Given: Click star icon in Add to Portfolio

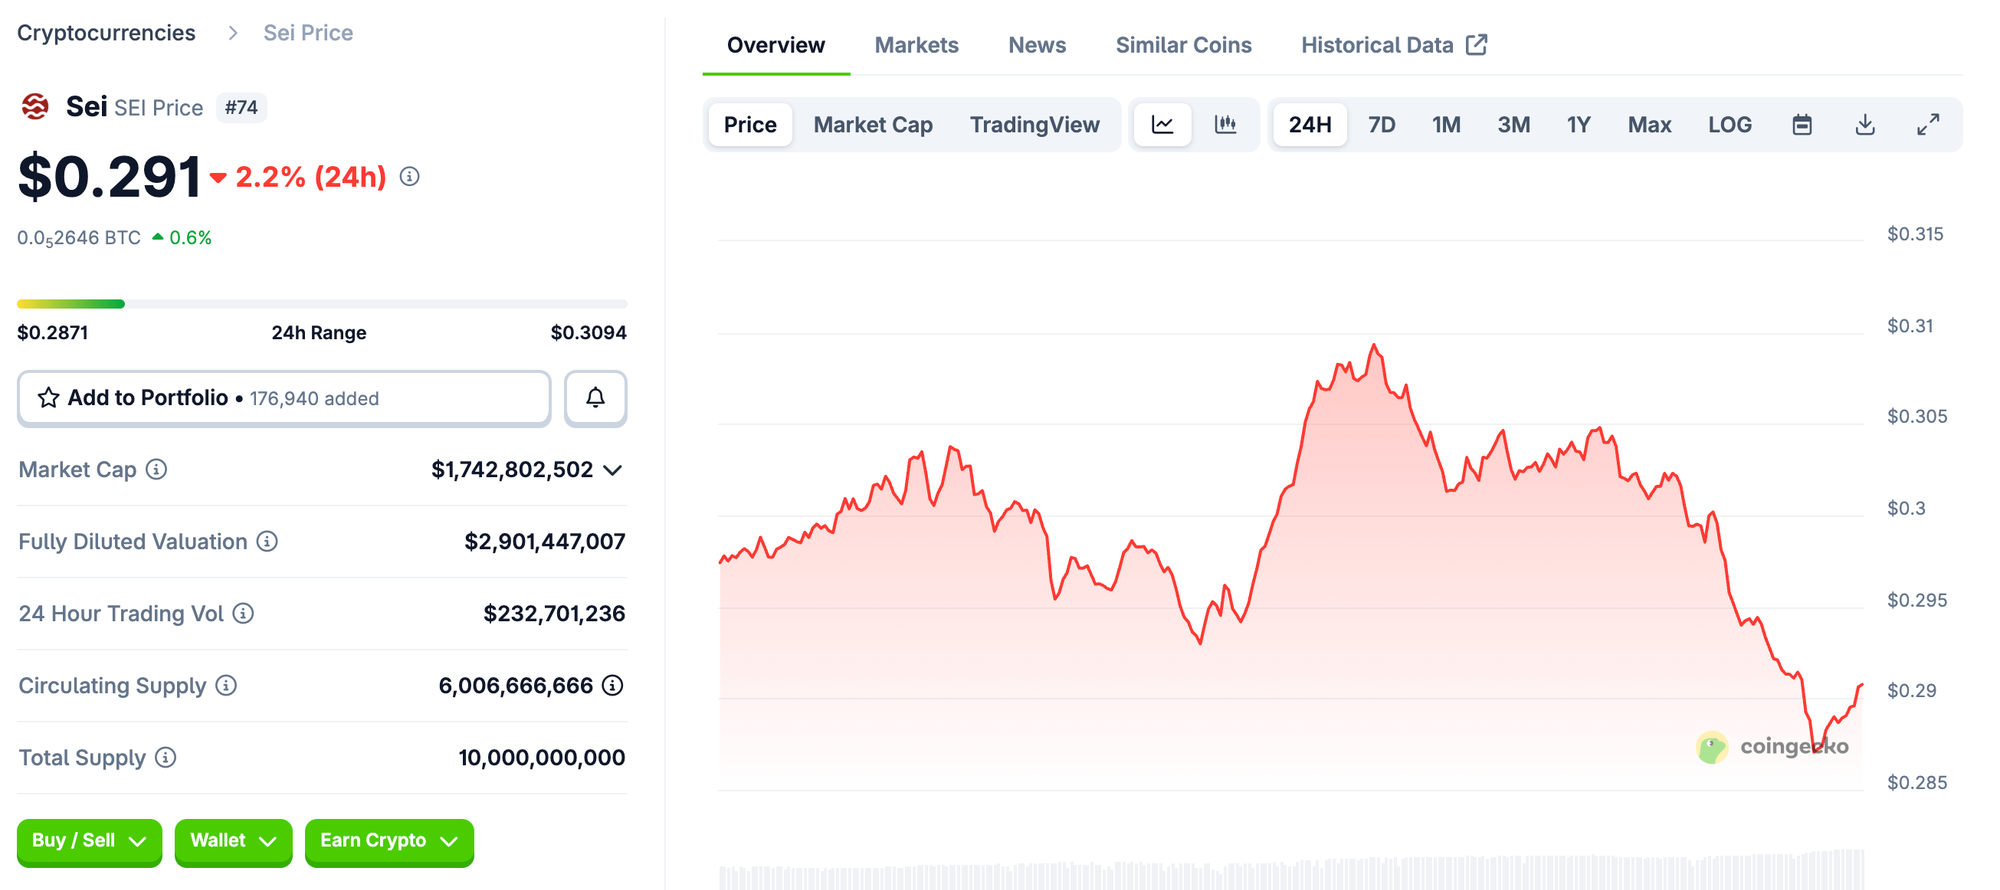Looking at the screenshot, I should (48, 398).
